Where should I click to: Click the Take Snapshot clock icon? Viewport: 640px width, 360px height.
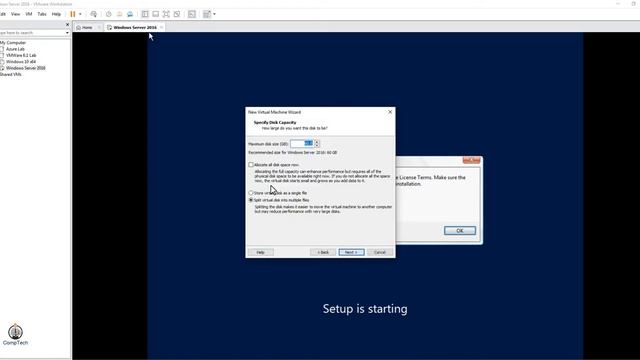pos(109,14)
